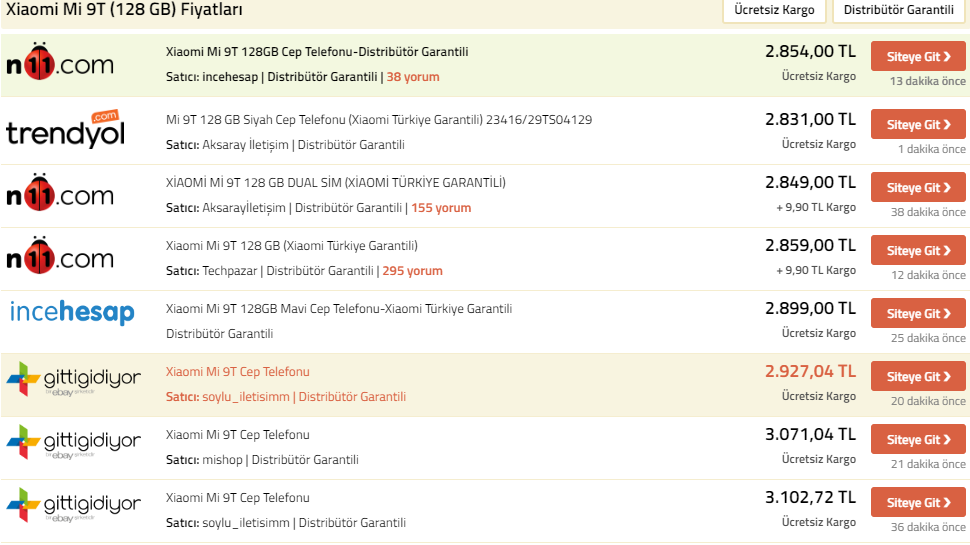Screen dimensions: 970x545
Task: Click '+ 9,90 TL Kargo' under 2.849,00 TL
Action: click(816, 208)
